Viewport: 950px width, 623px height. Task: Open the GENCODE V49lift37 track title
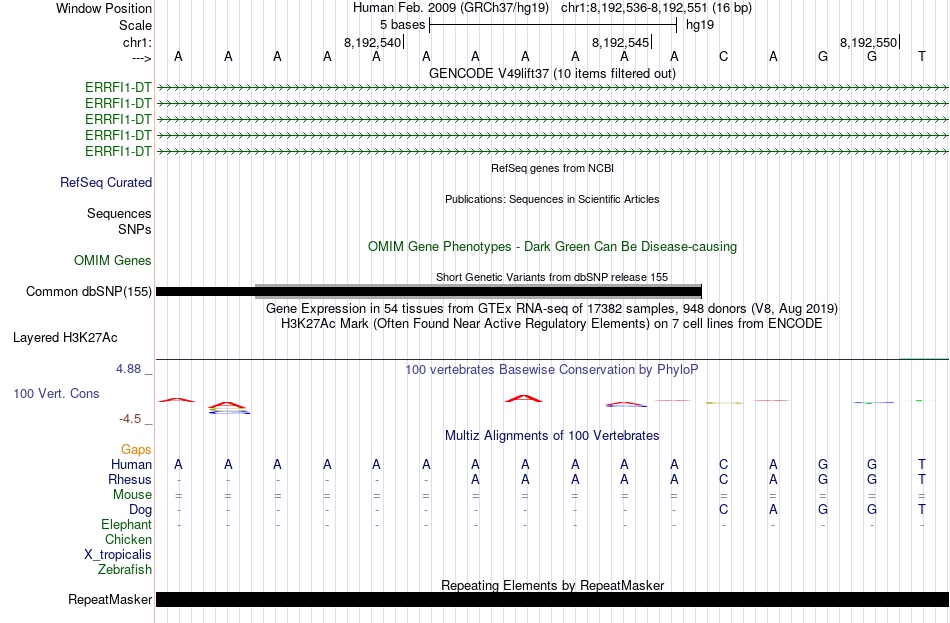point(552,73)
